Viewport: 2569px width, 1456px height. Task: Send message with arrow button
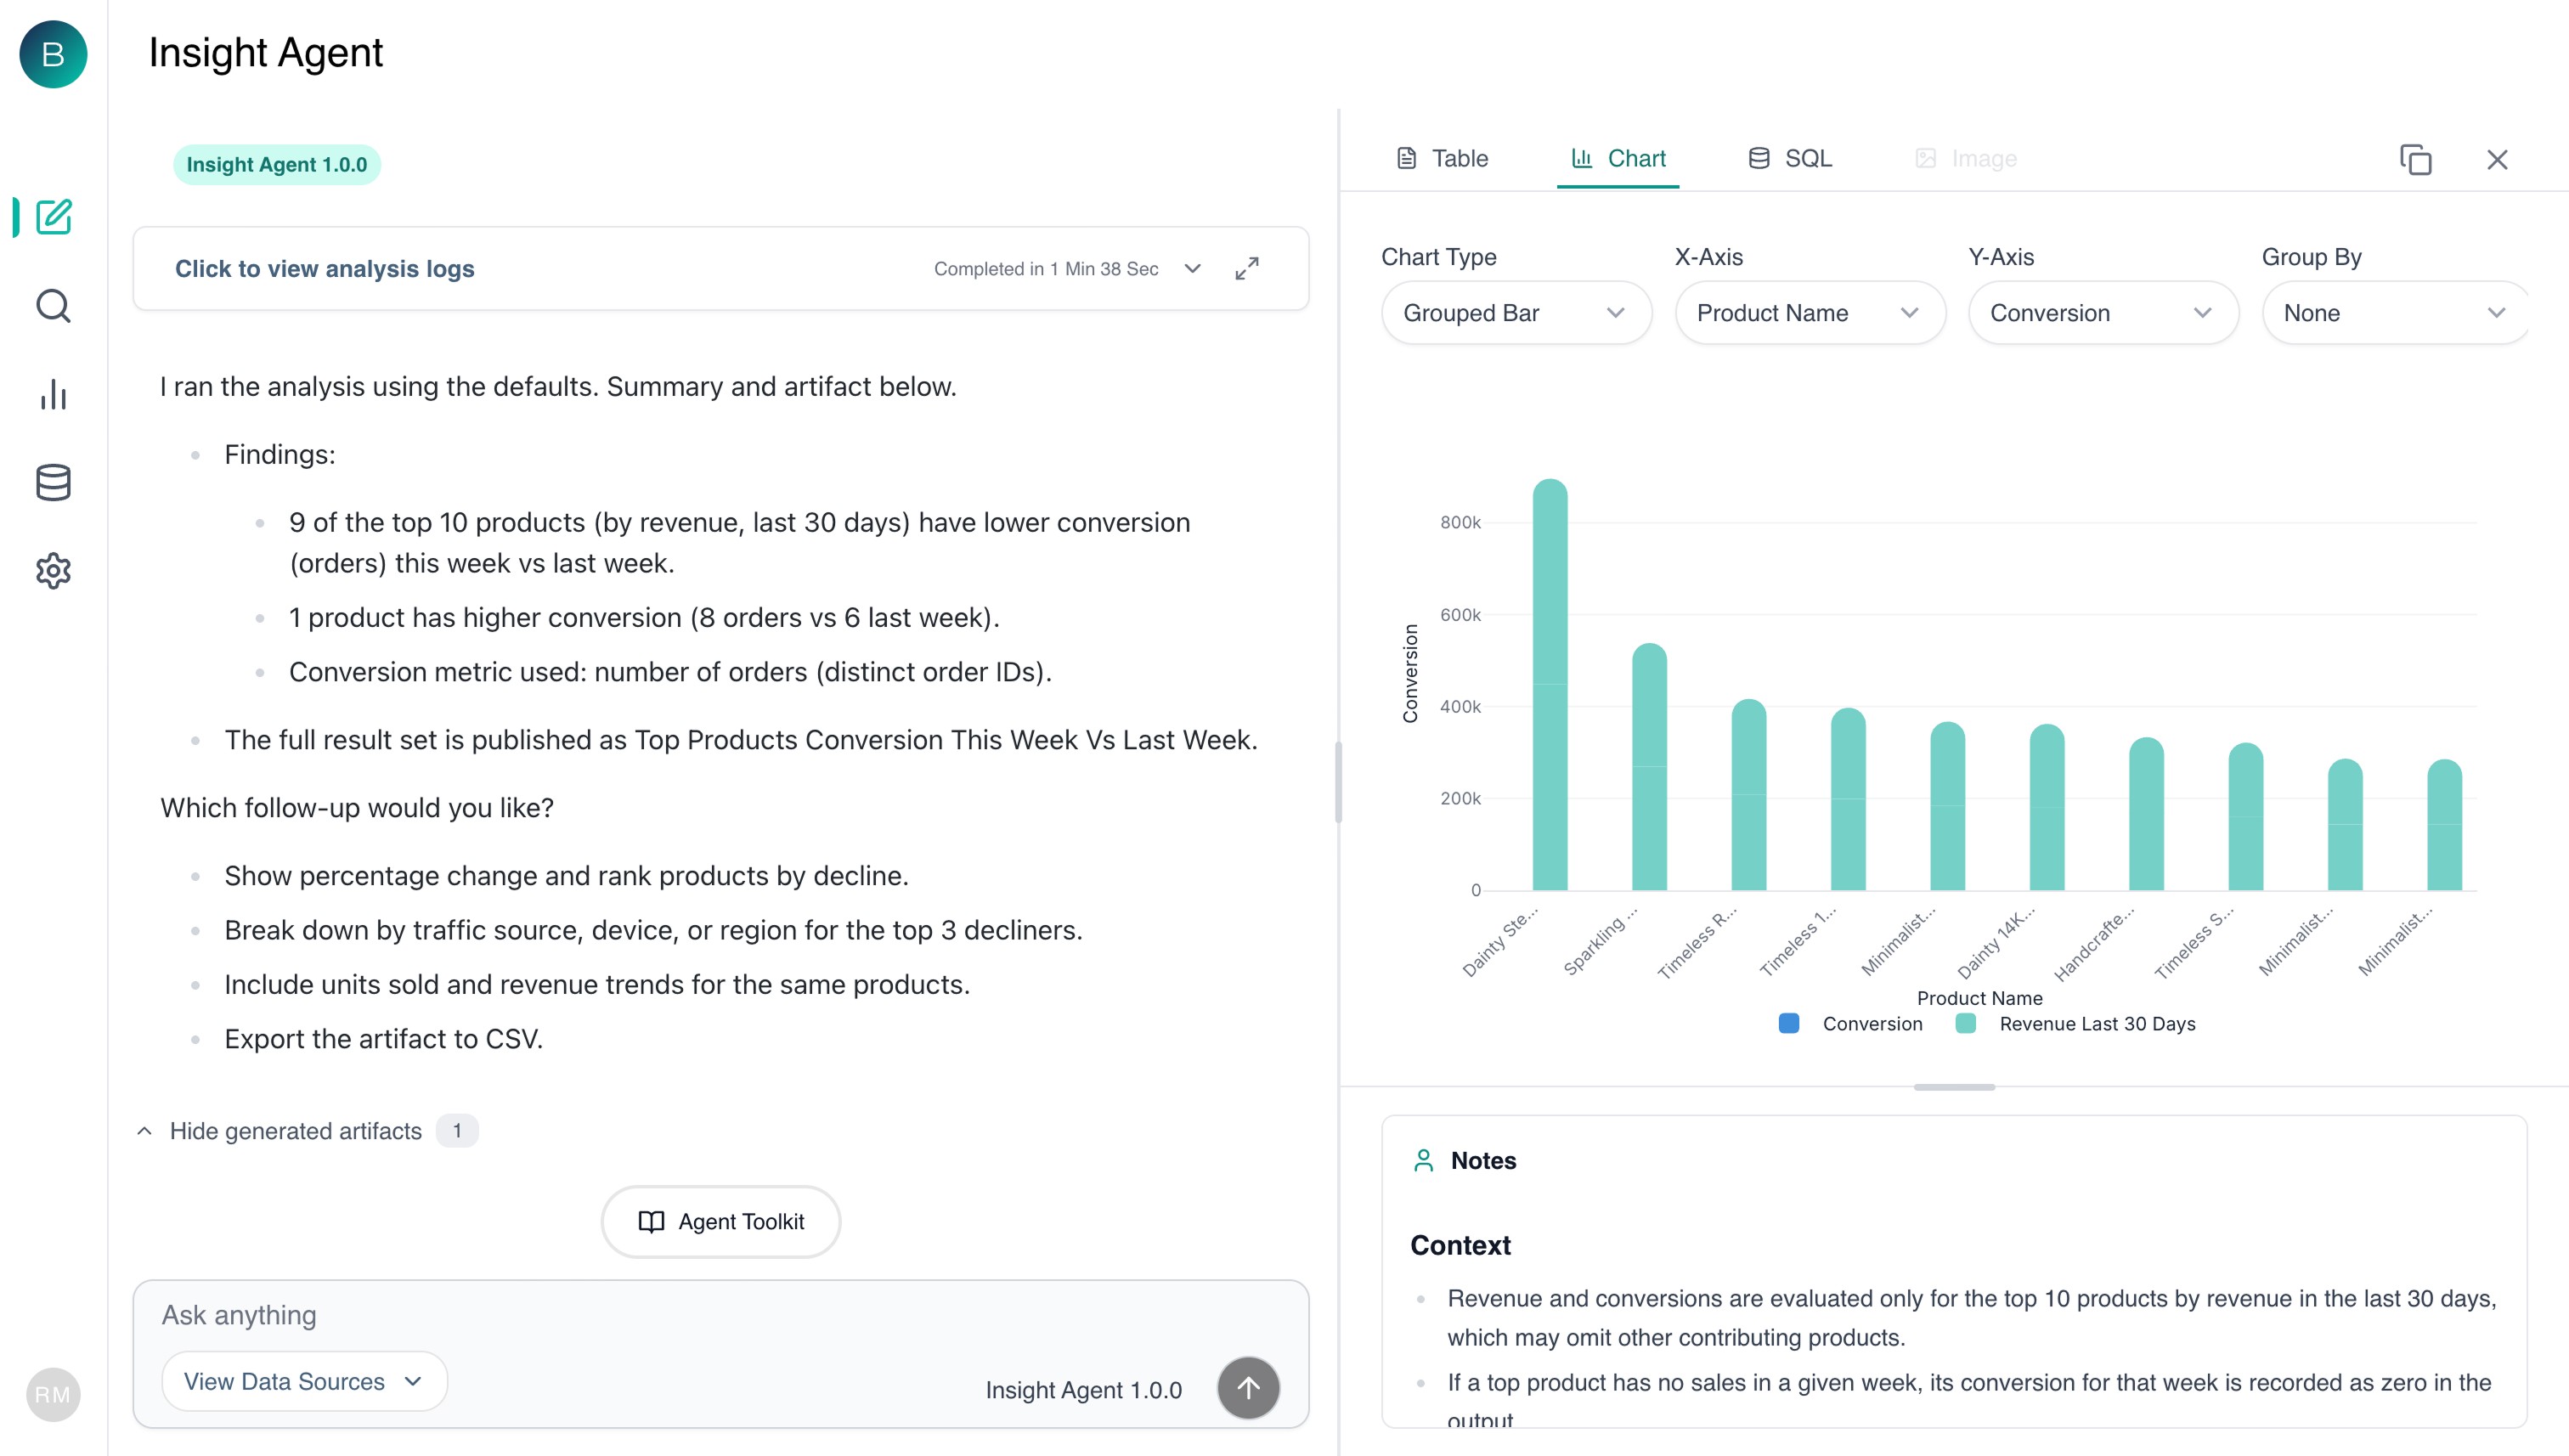(1247, 1388)
